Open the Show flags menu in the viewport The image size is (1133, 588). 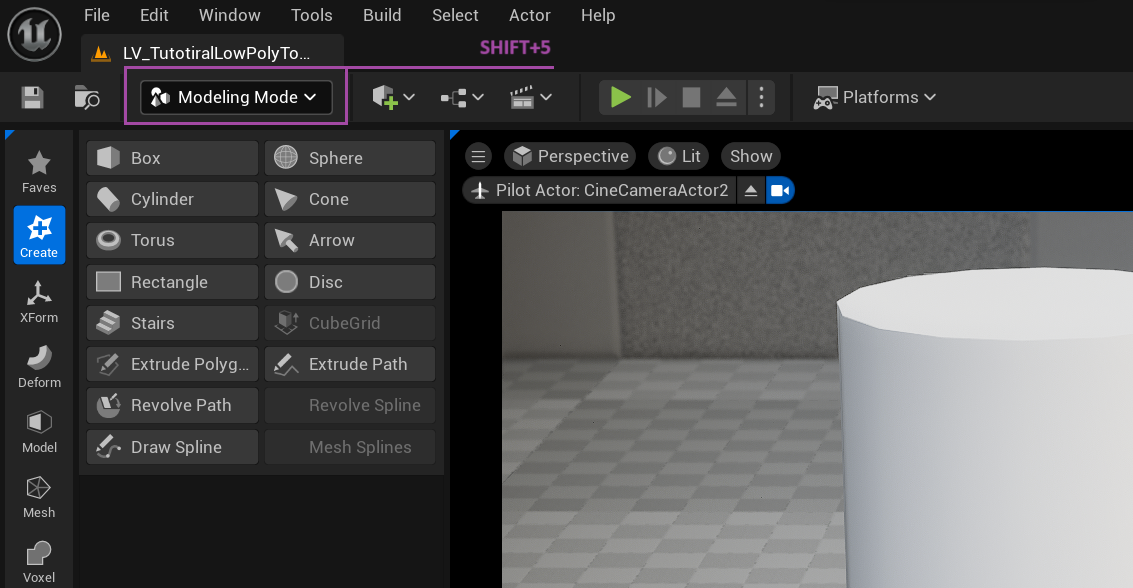750,156
